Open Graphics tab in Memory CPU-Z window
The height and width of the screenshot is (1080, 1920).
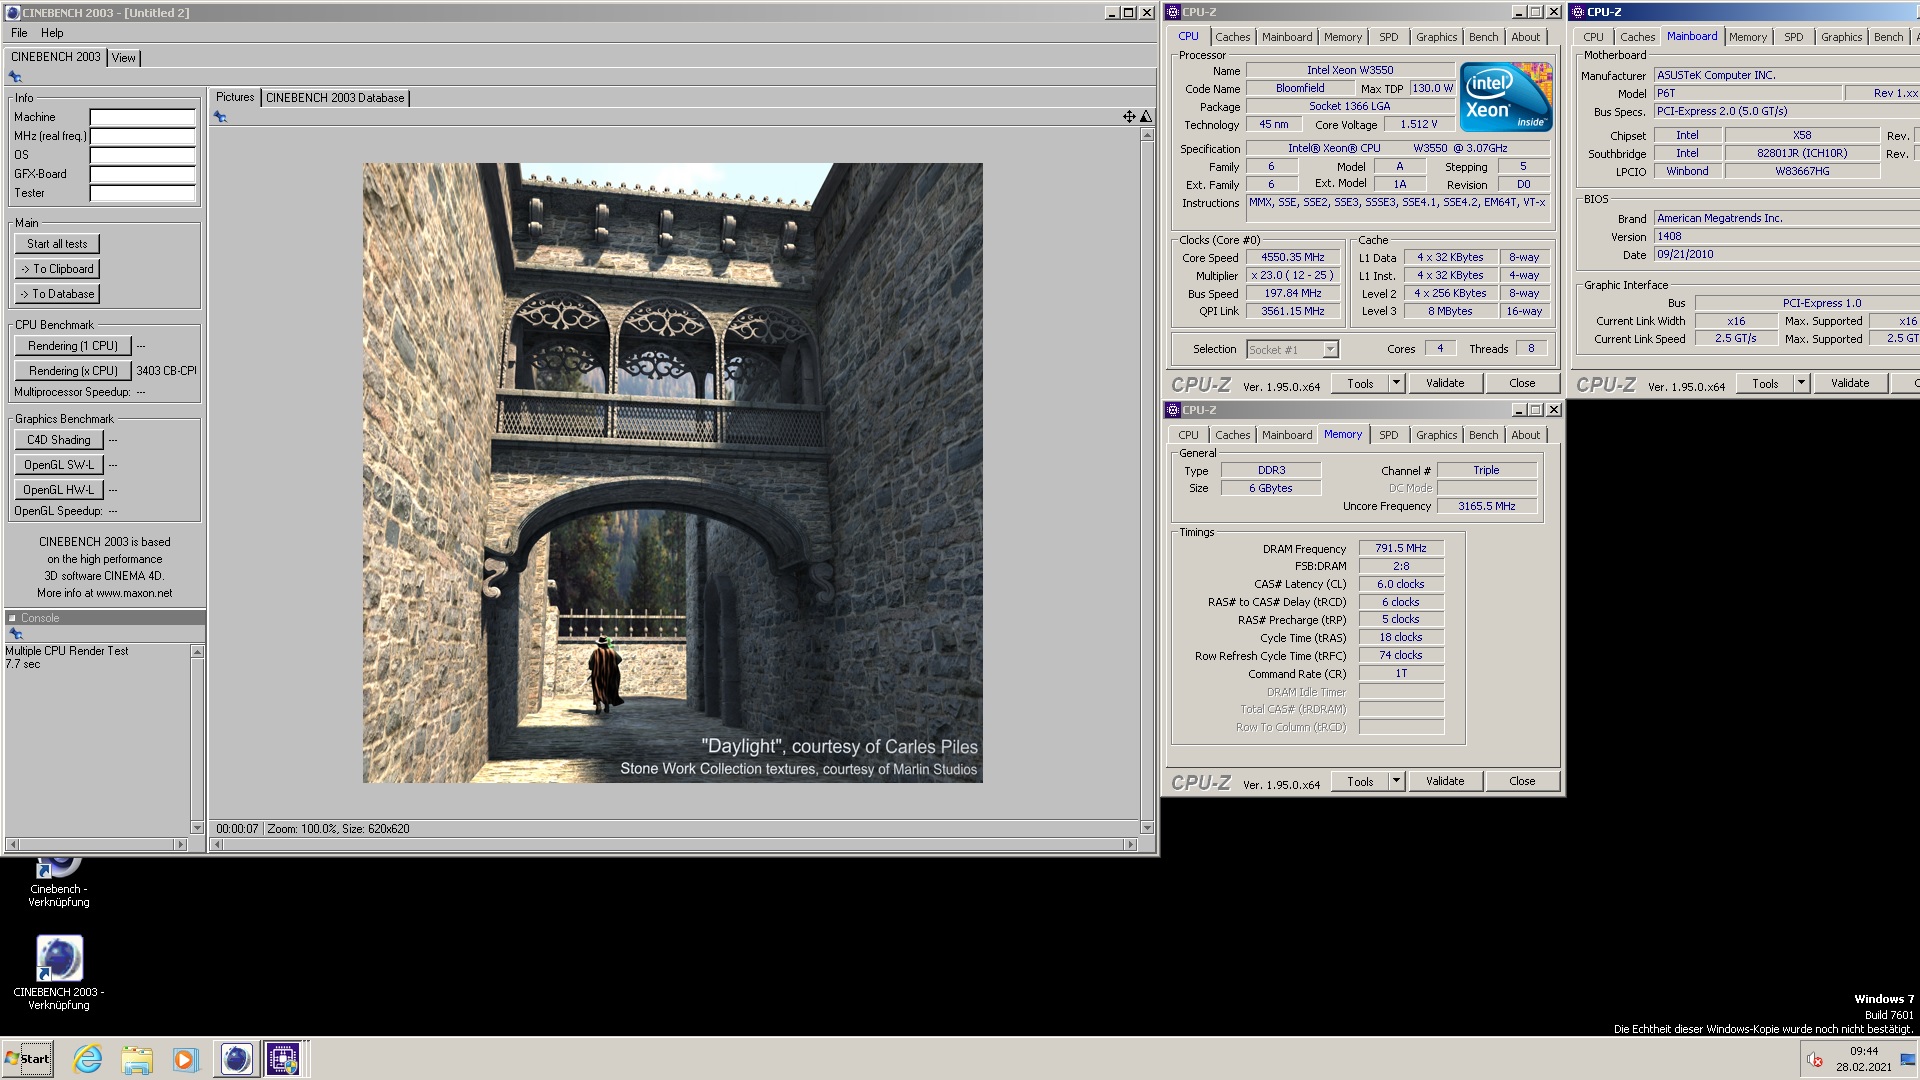coord(1436,435)
